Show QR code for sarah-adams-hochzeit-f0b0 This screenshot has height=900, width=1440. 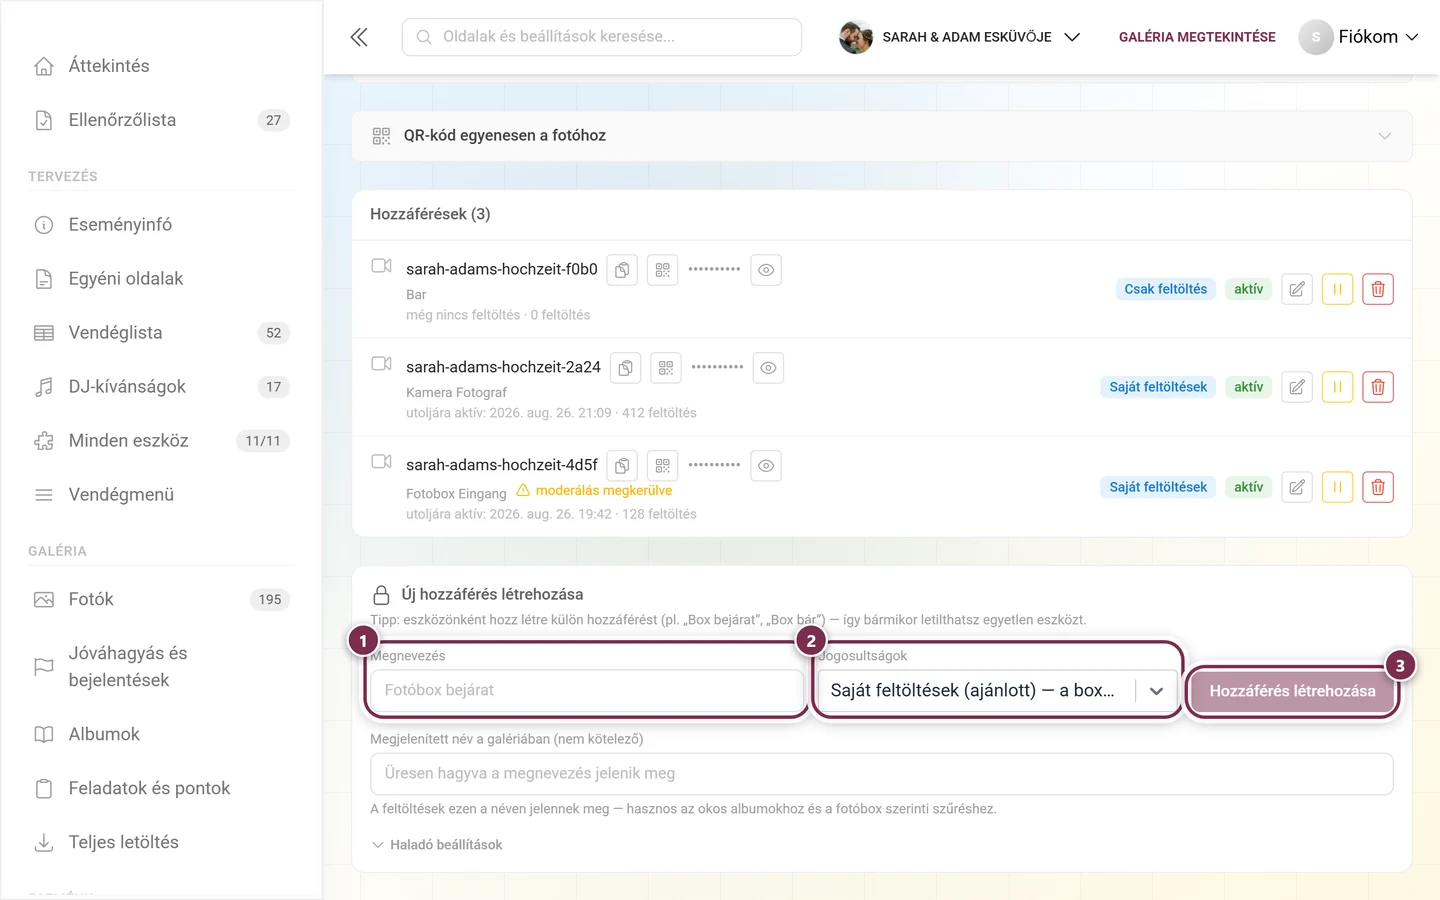click(x=663, y=270)
